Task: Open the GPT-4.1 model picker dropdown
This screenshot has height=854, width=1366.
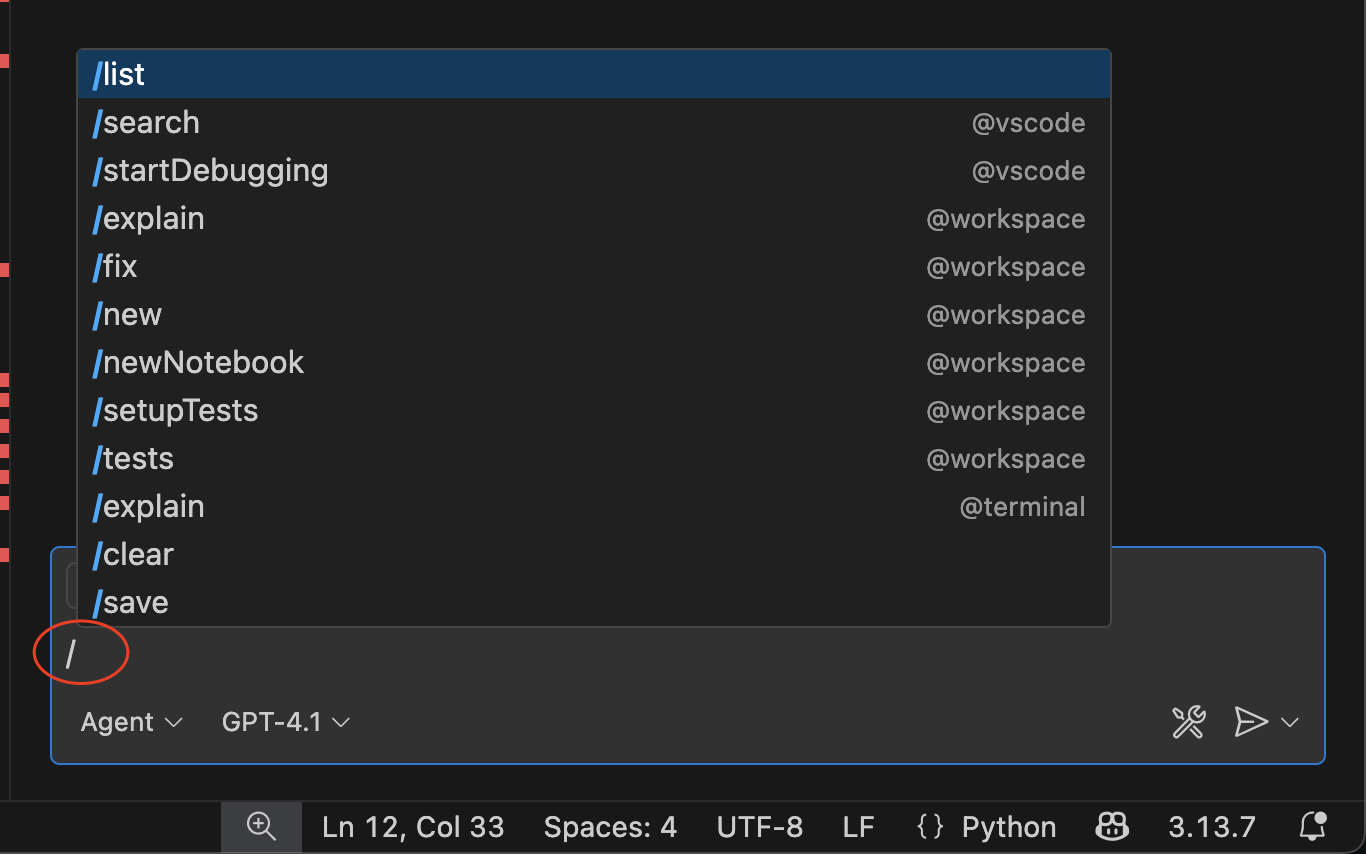Action: [x=285, y=722]
